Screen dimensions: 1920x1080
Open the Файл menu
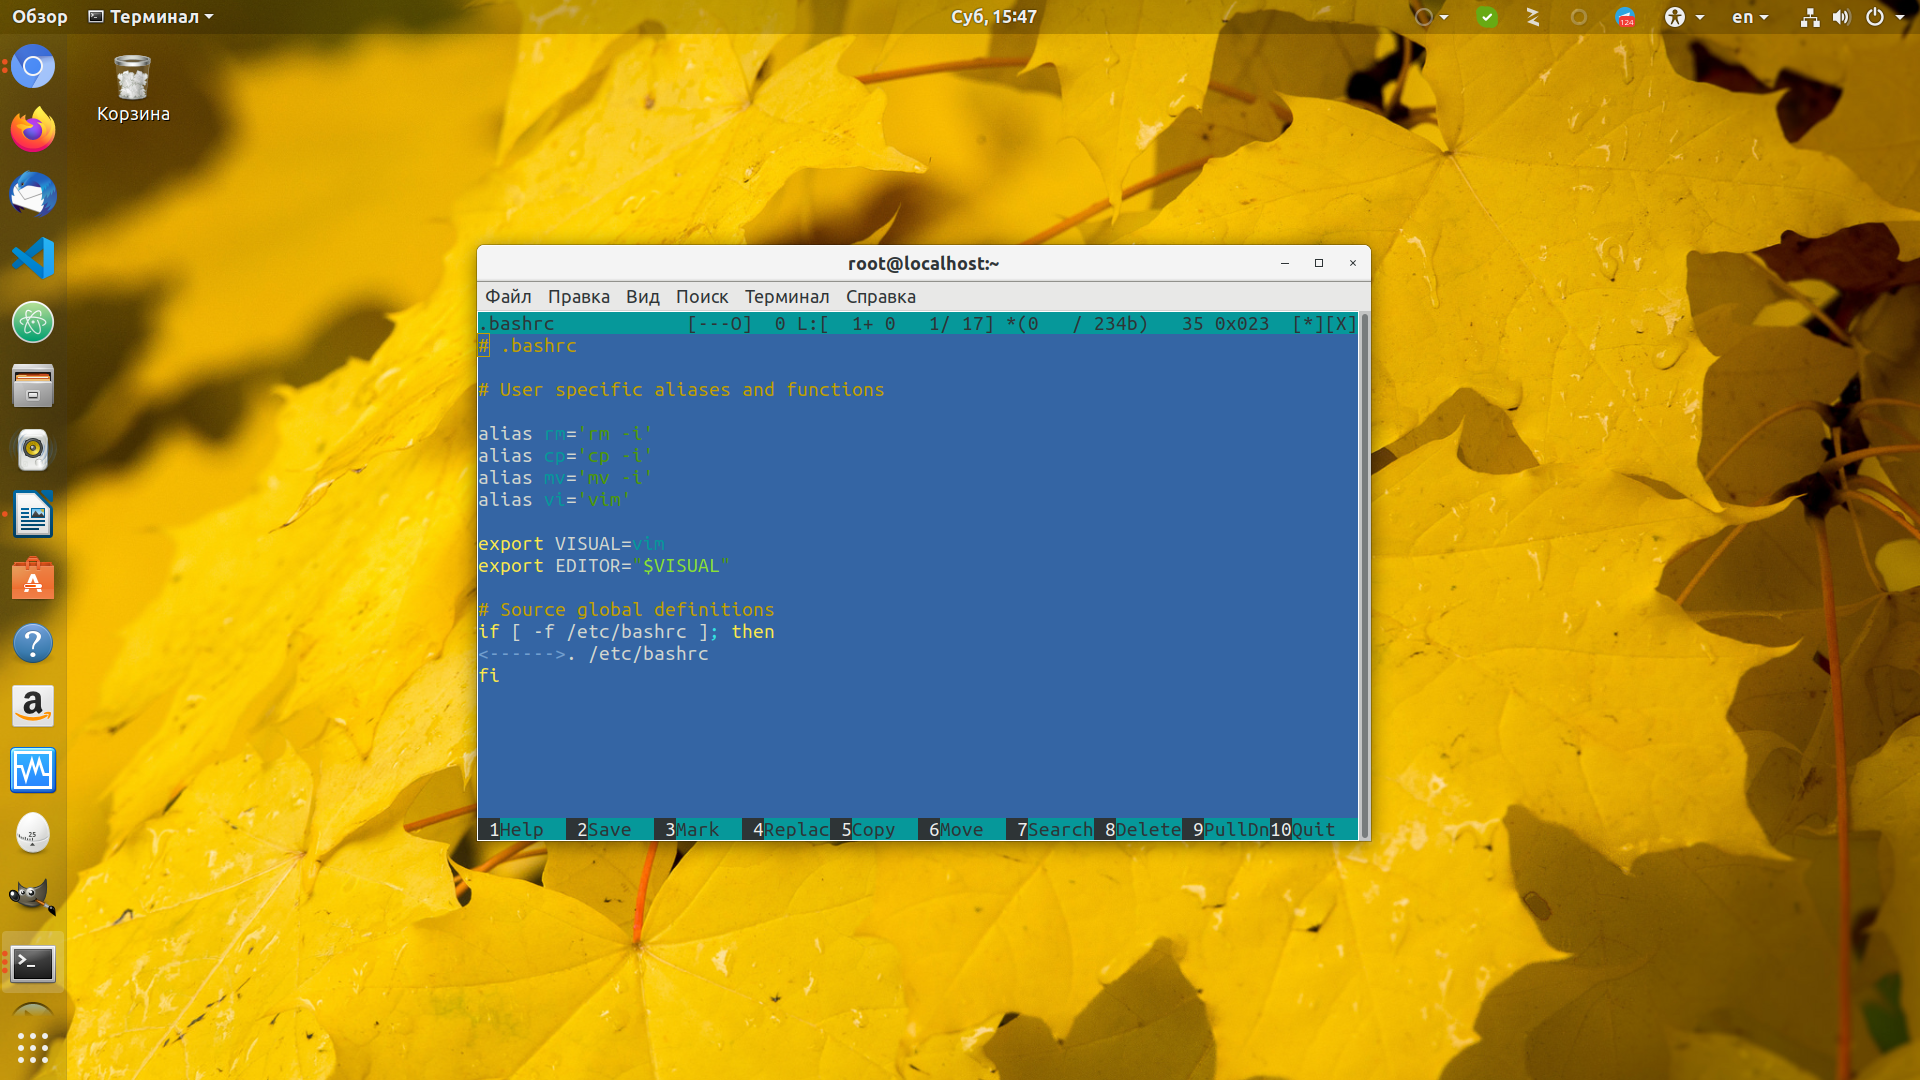508,297
